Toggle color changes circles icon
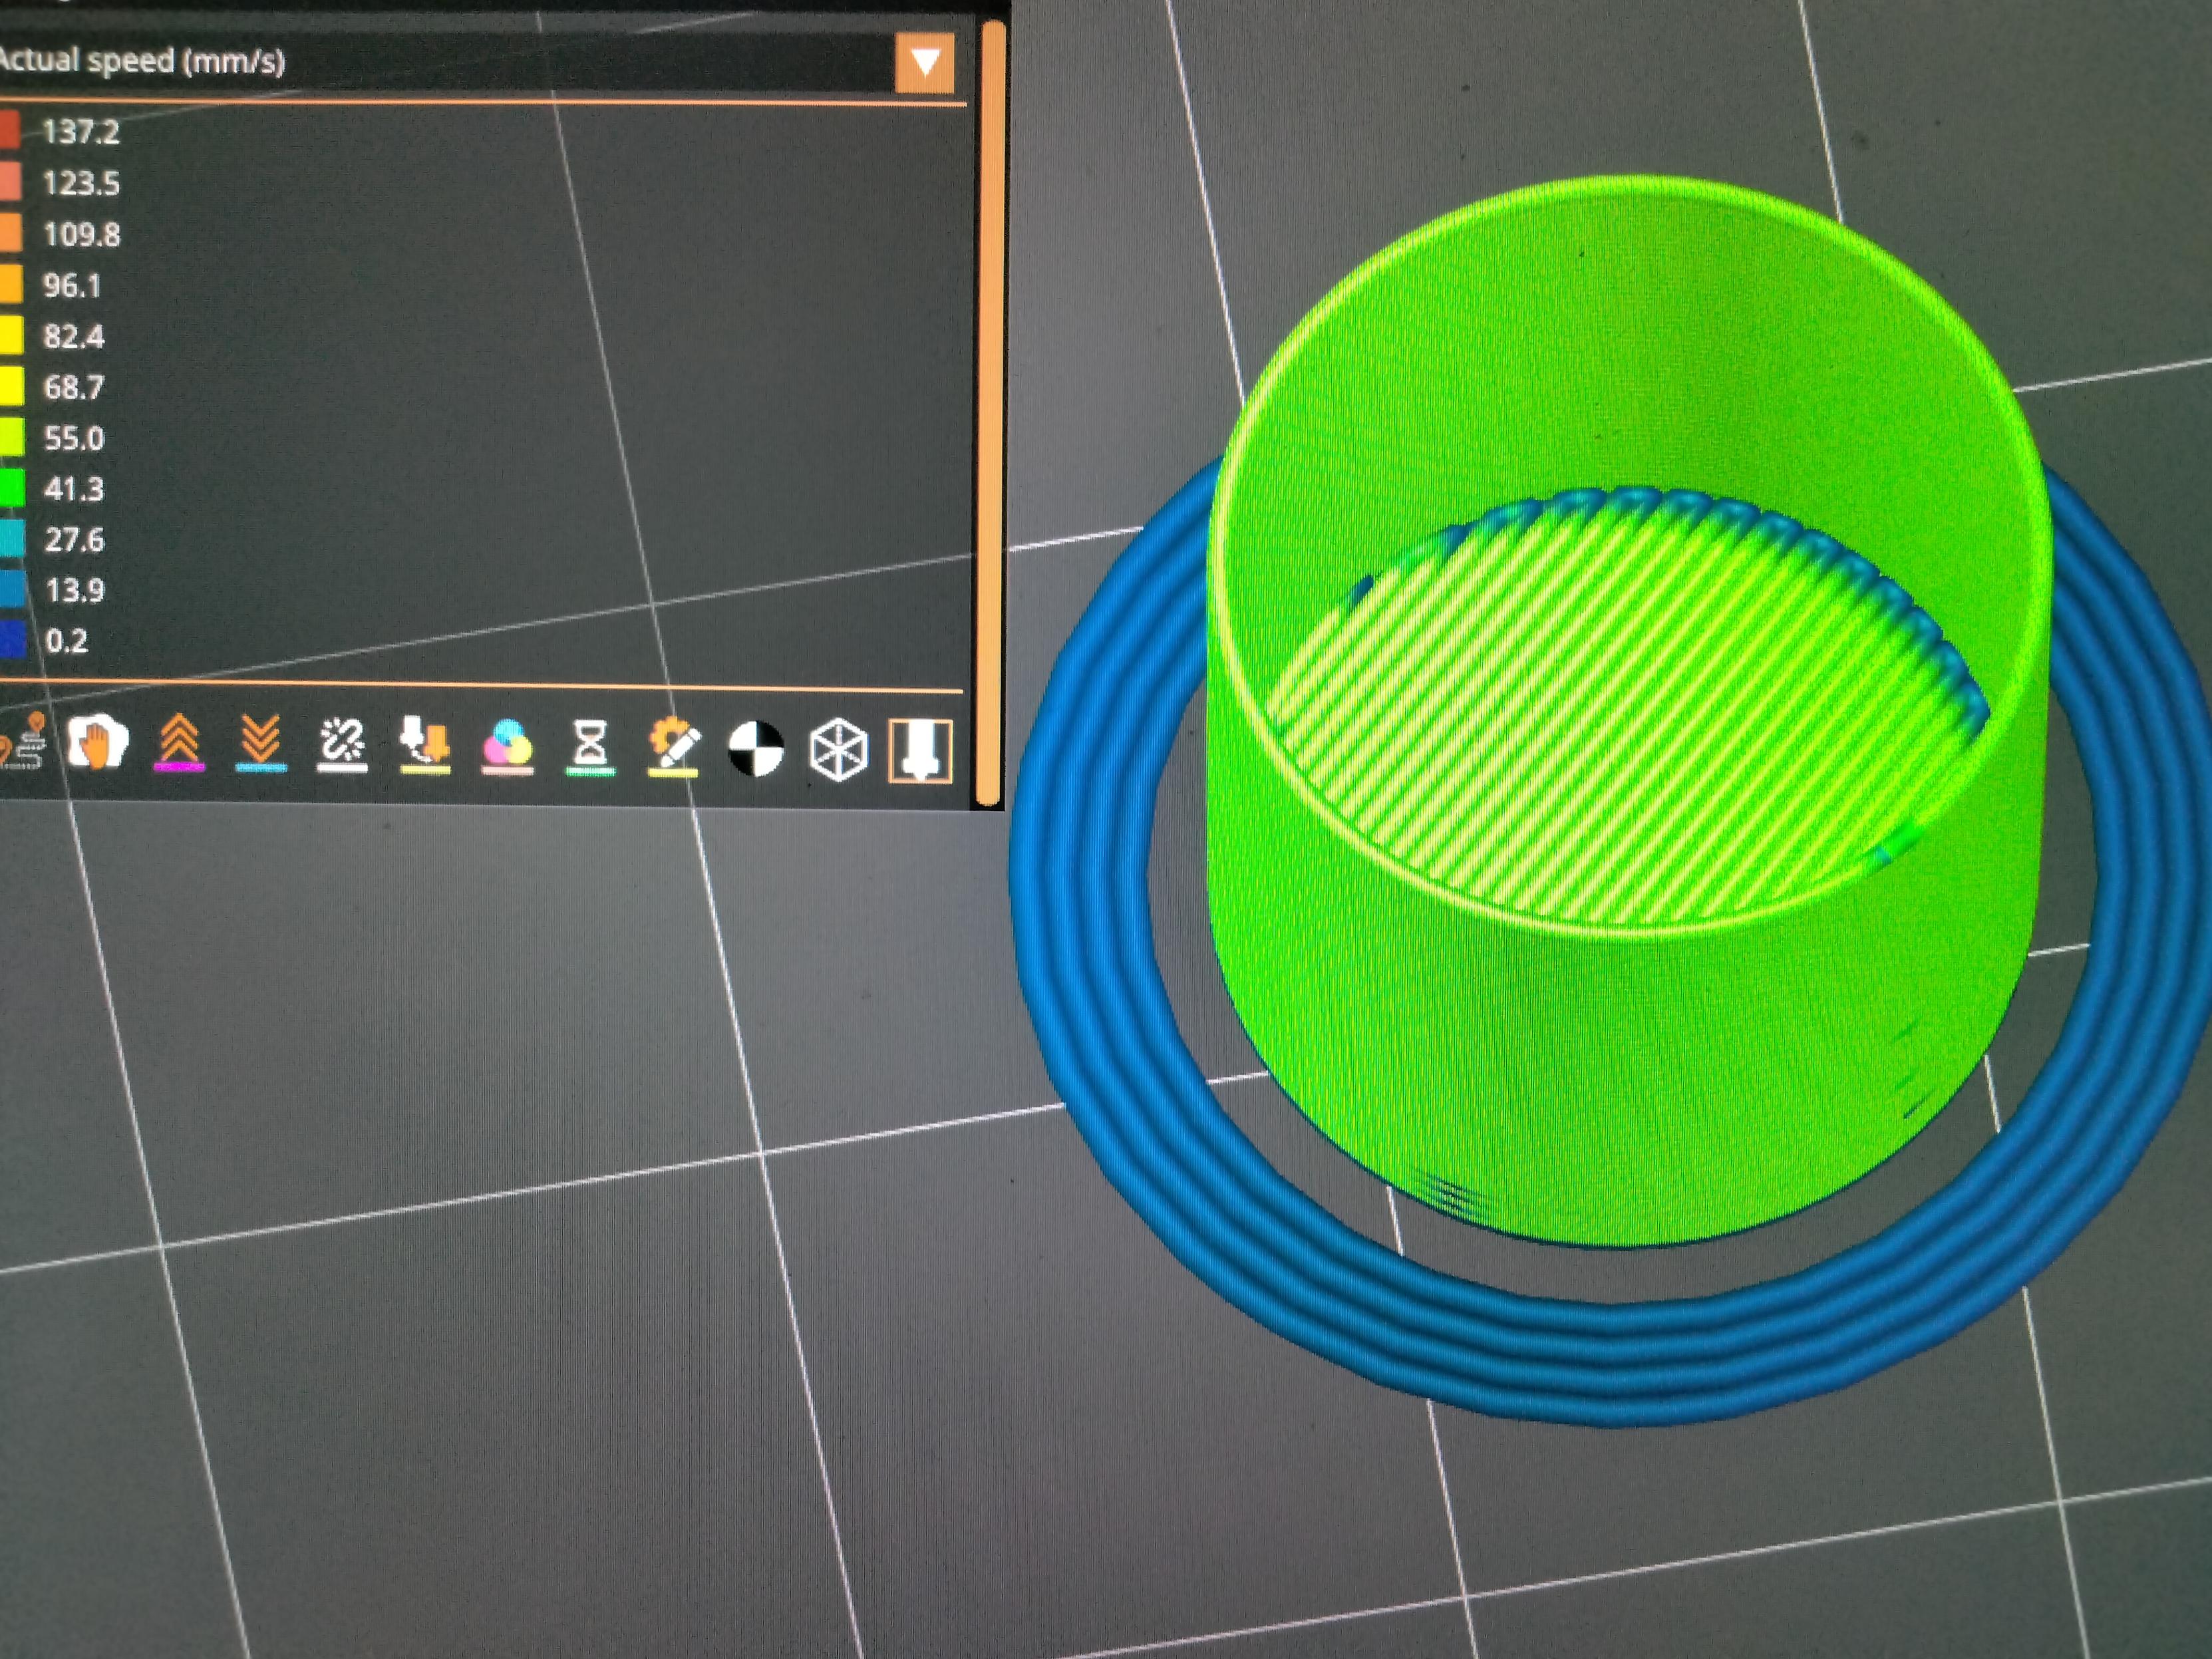This screenshot has height=1659, width=2212. pos(507,747)
